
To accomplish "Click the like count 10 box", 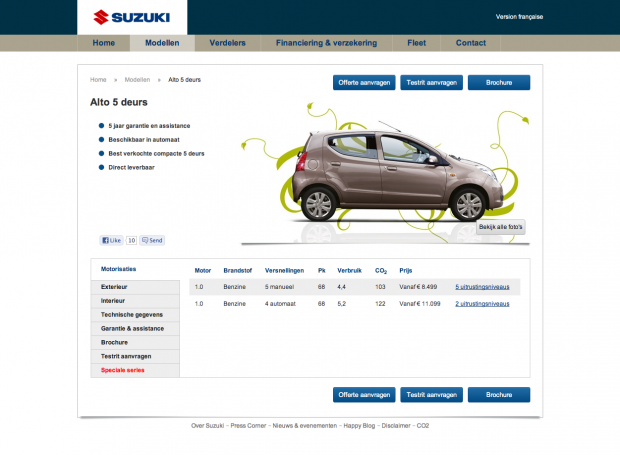I will pyautogui.click(x=132, y=240).
